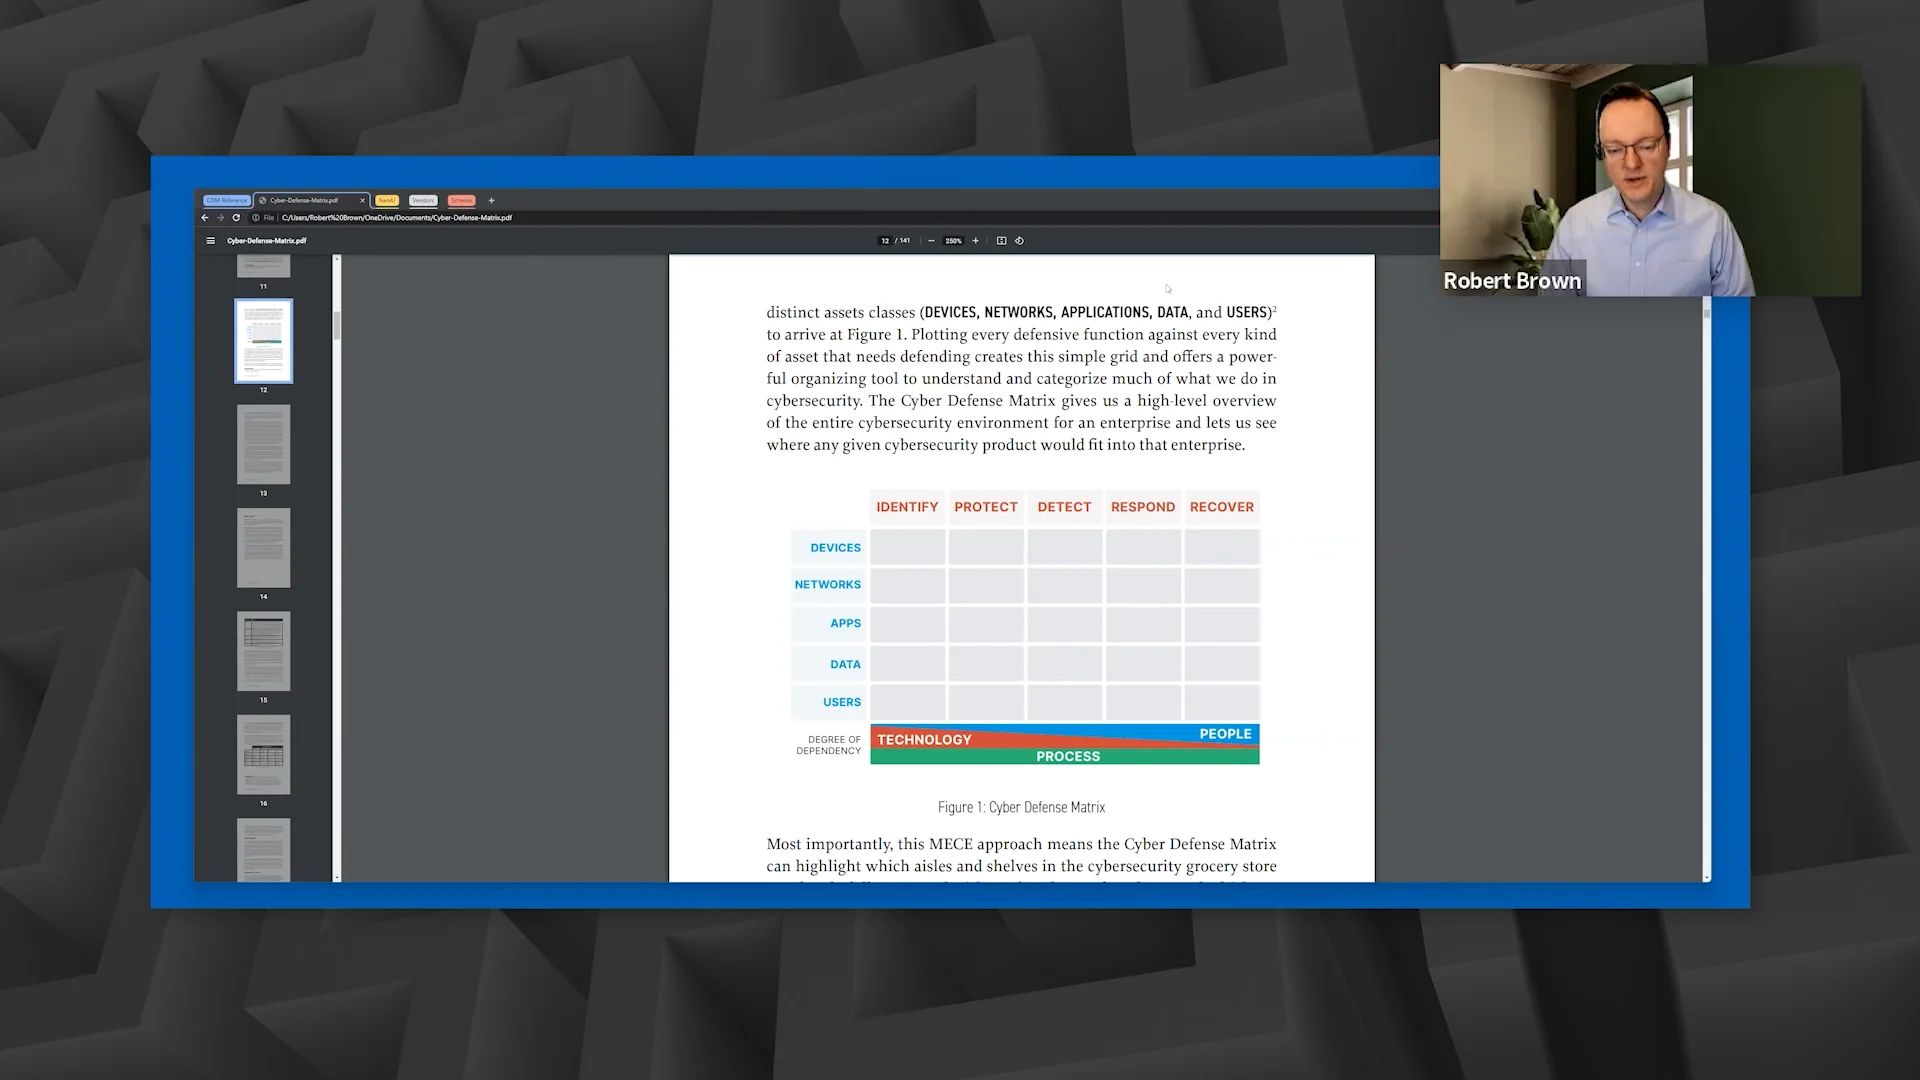Image resolution: width=1920 pixels, height=1080 pixels.
Task: Reload the PDF page
Action: pos(237,218)
